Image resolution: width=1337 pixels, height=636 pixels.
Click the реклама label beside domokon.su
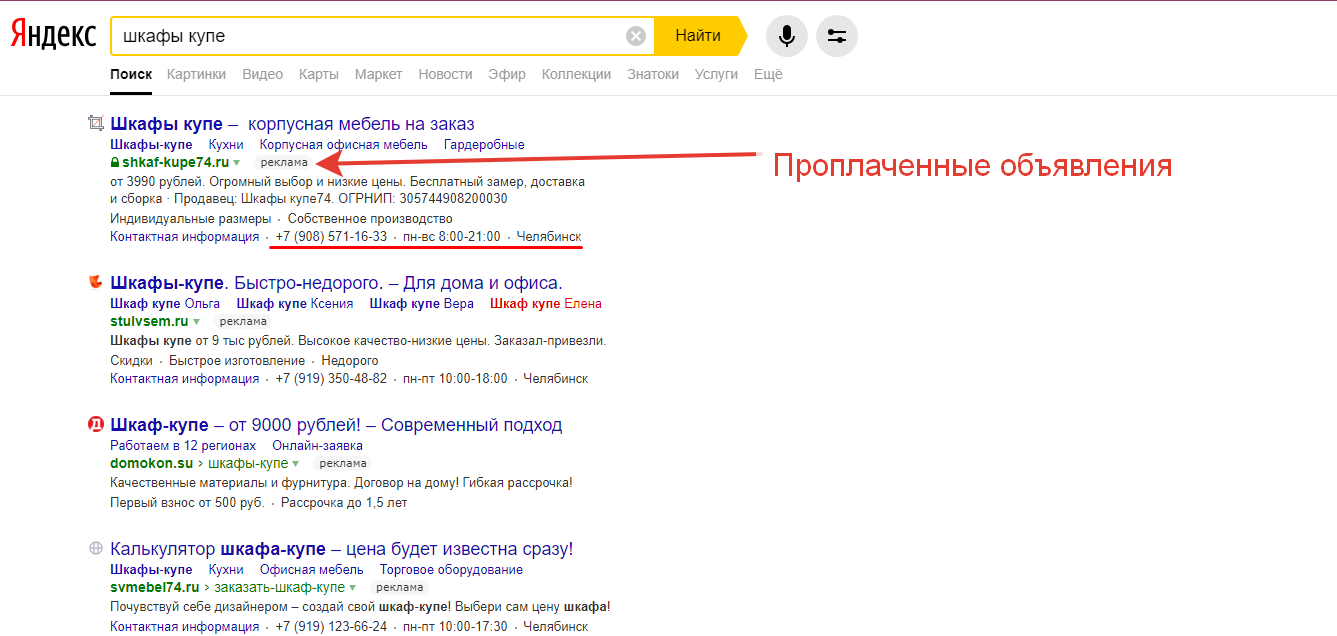tap(343, 463)
